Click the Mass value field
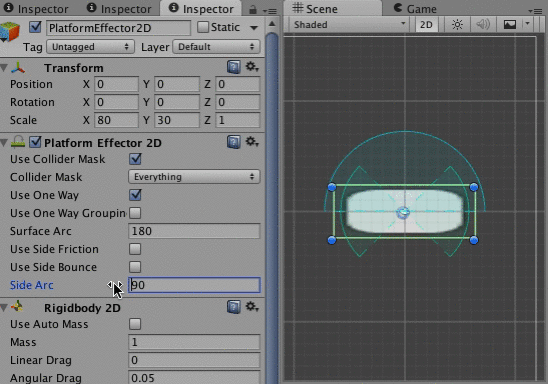The width and height of the screenshot is (548, 384). tap(194, 342)
